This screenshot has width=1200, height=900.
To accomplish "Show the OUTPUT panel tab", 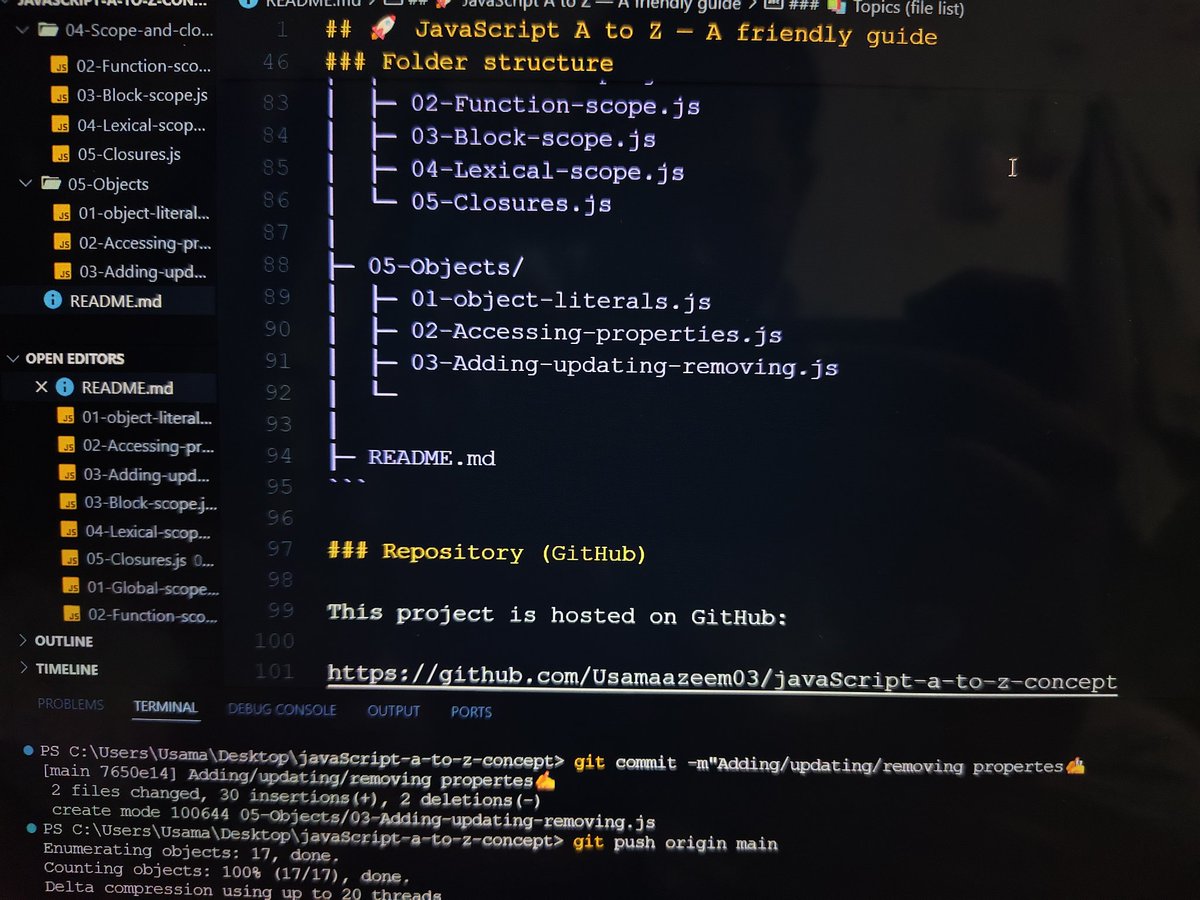I will click(393, 711).
